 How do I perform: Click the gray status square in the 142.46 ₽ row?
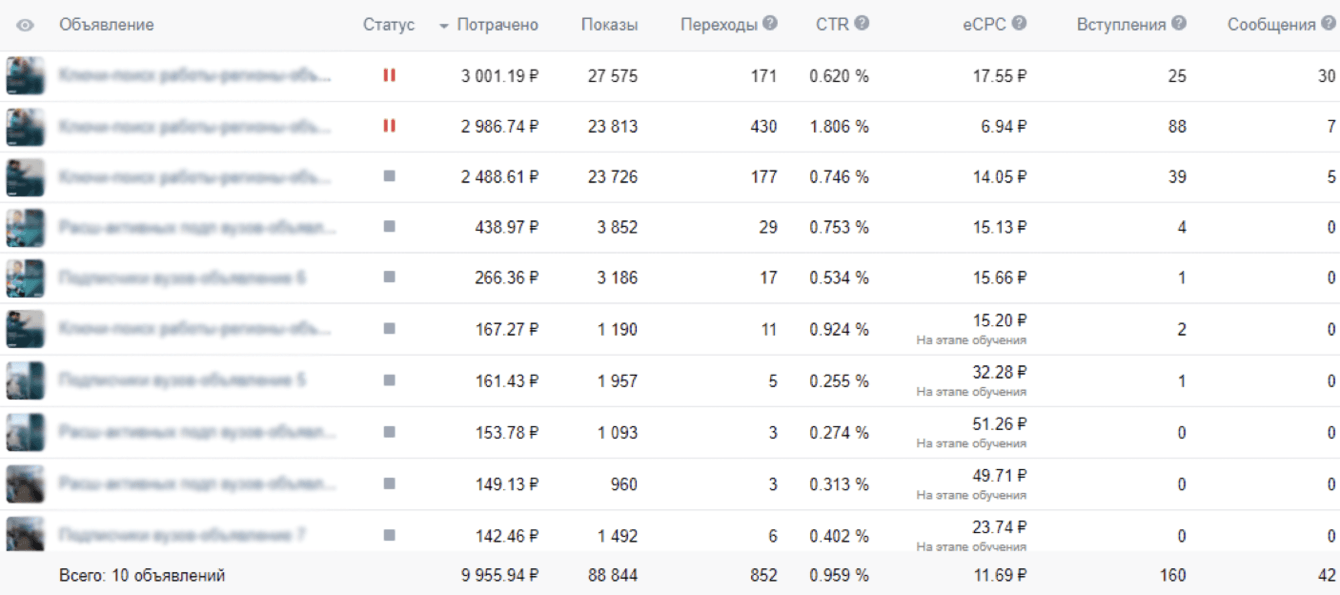tap(389, 535)
